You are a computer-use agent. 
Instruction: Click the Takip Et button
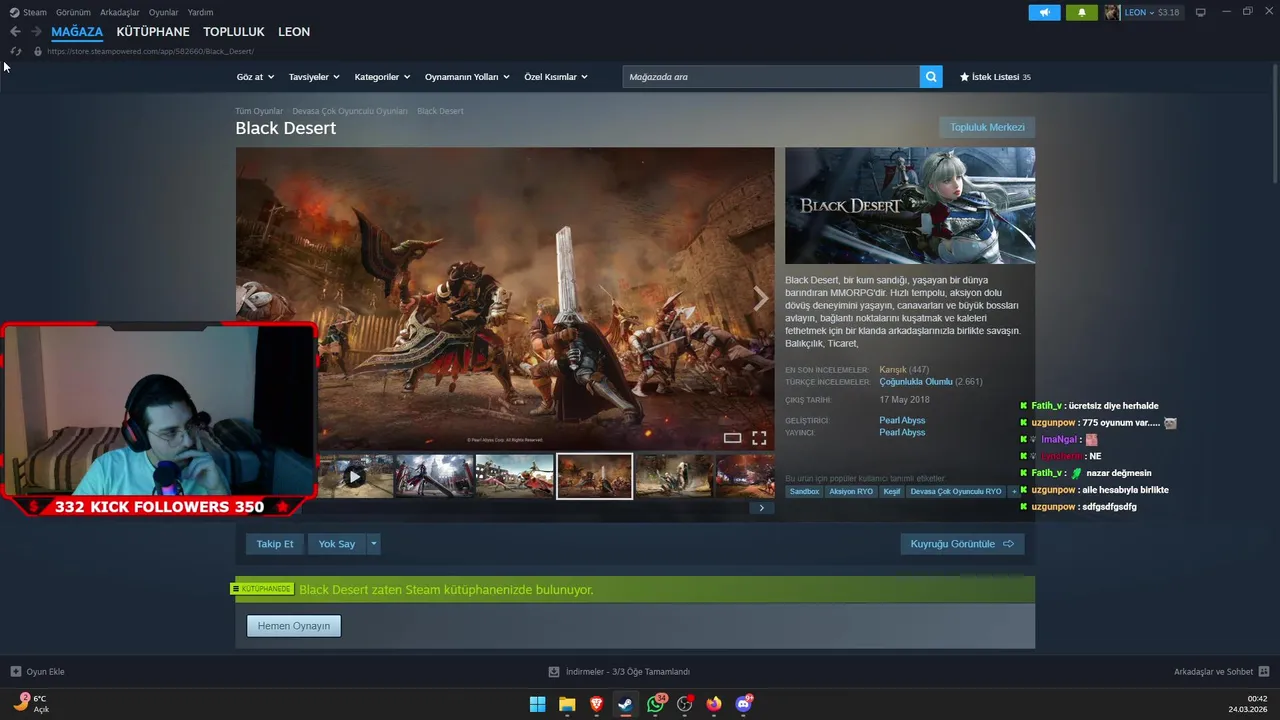tap(275, 544)
